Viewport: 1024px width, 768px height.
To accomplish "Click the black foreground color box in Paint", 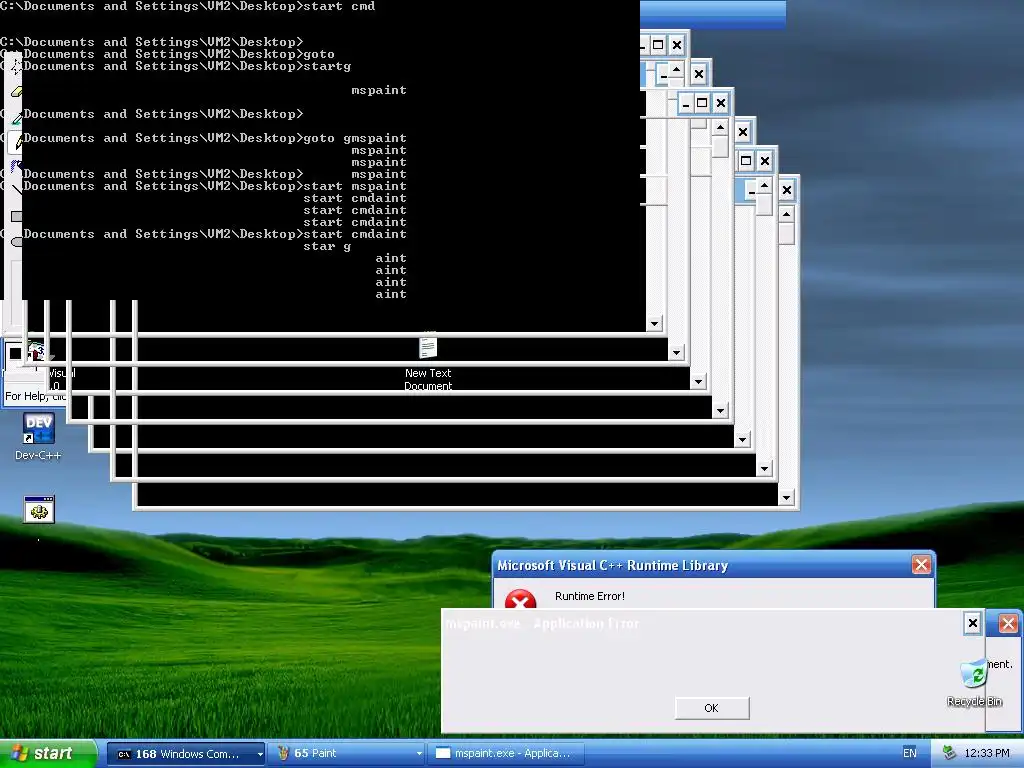I will tap(15, 353).
